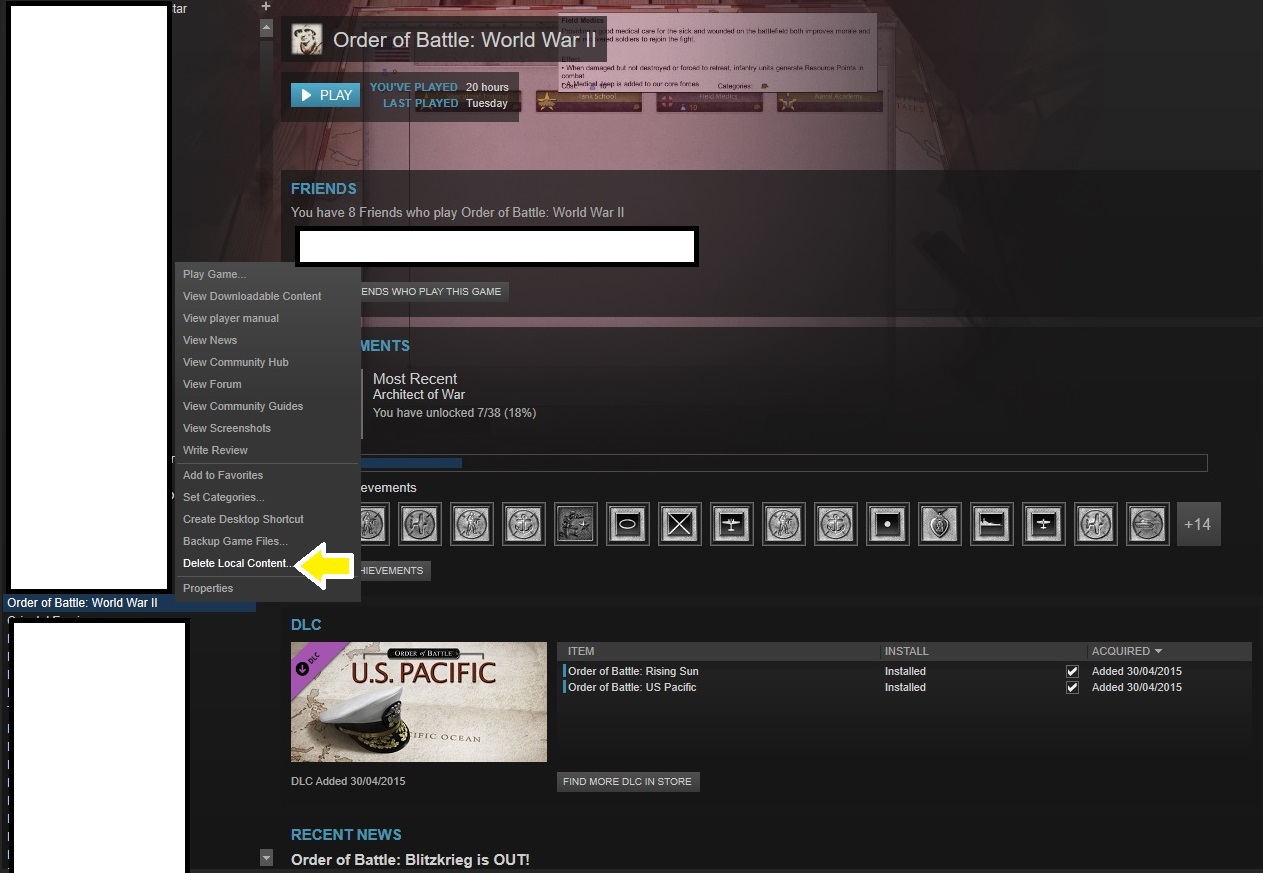Choose View Forum in the context menu
Image resolution: width=1263 pixels, height=873 pixels.
click(x=212, y=384)
